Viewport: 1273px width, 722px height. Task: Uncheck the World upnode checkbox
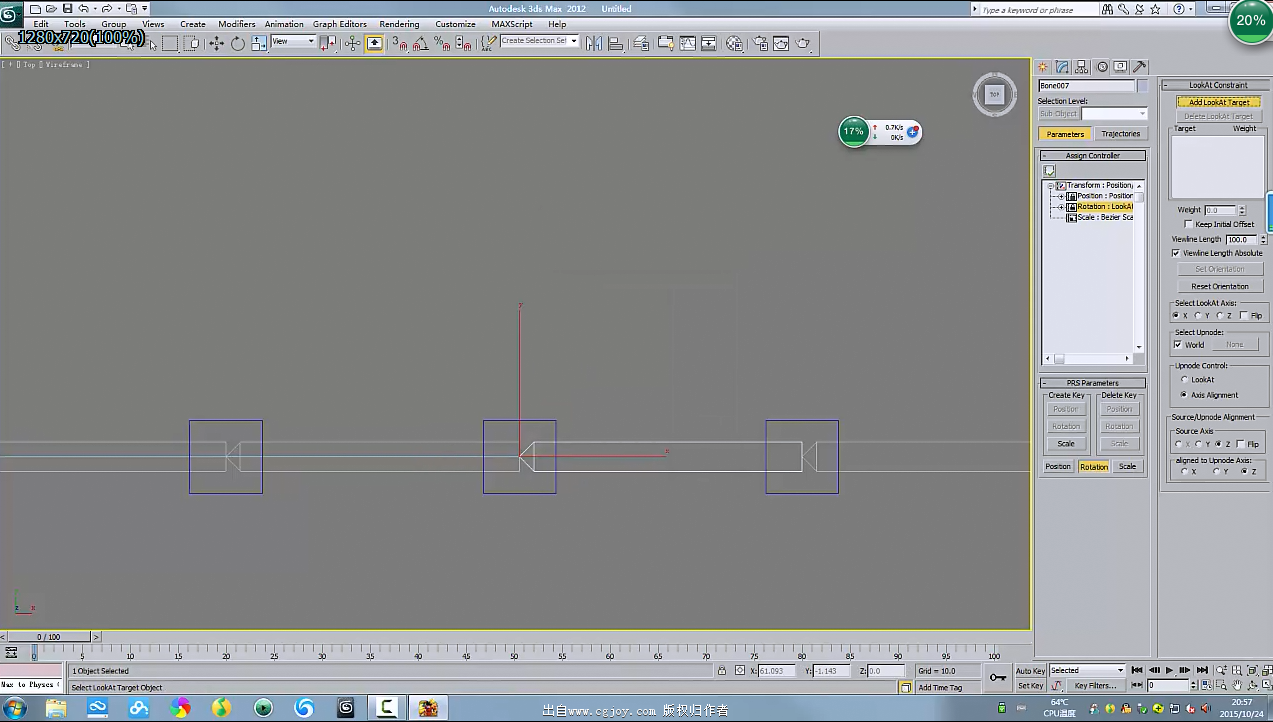(x=1178, y=345)
